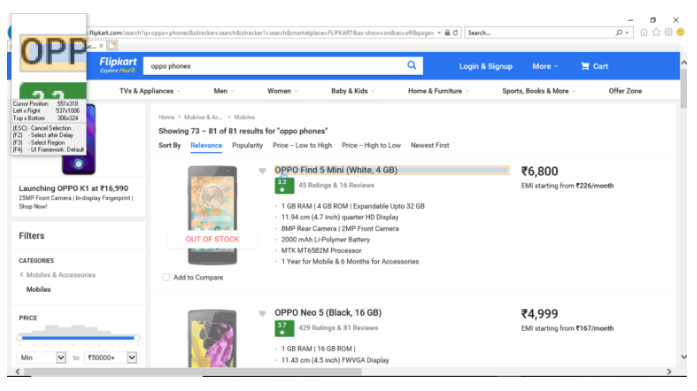The width and height of the screenshot is (697, 391).
Task: Click 45 Ratings & 16 Reviews text
Action: click(336, 185)
